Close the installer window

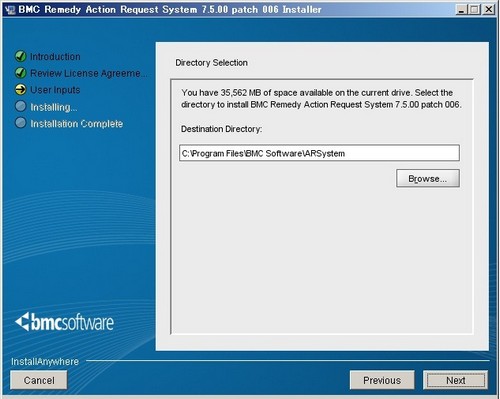[488, 9]
